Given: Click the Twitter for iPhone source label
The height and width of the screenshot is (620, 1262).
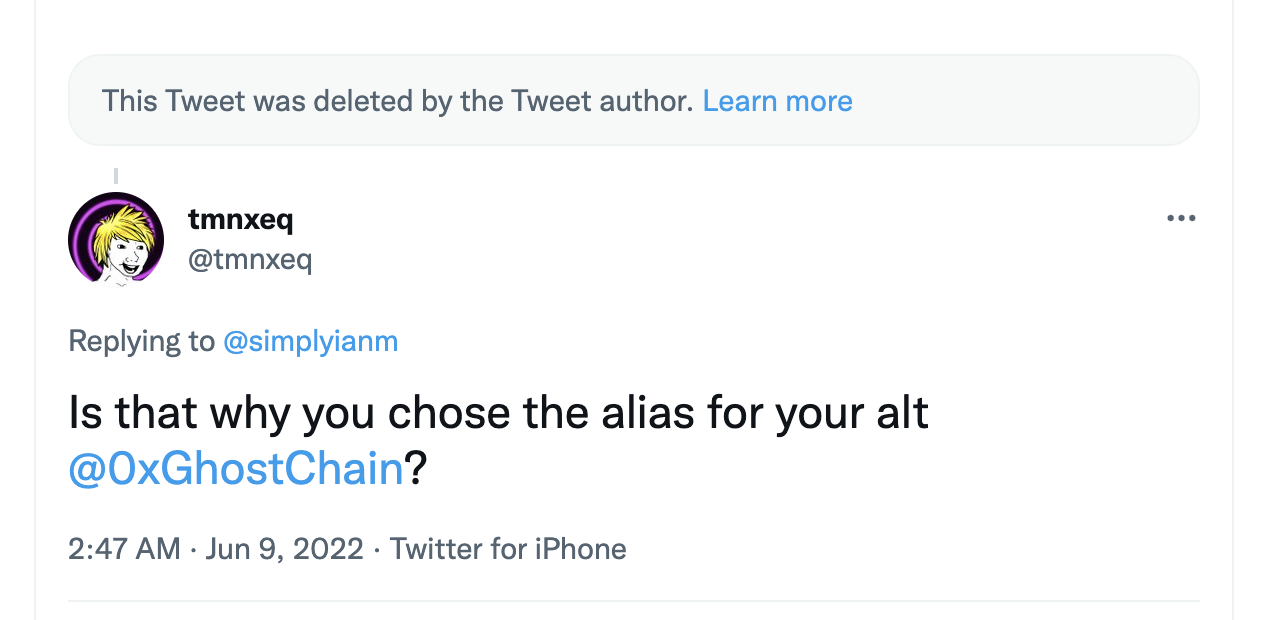Looking at the screenshot, I should pos(508,549).
